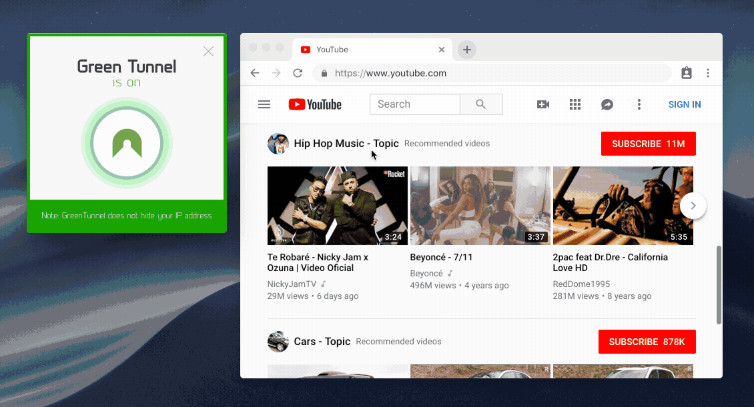The height and width of the screenshot is (407, 754).
Task: Open the Cars - Topic channel title
Action: point(322,342)
